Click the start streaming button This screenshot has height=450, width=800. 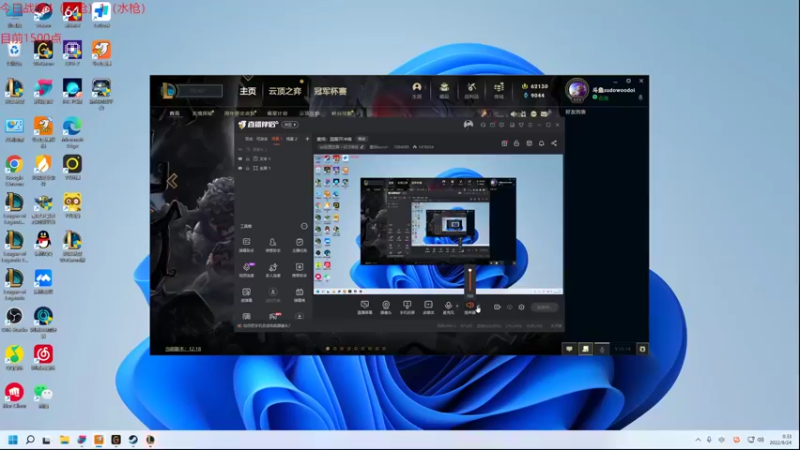[x=544, y=307]
